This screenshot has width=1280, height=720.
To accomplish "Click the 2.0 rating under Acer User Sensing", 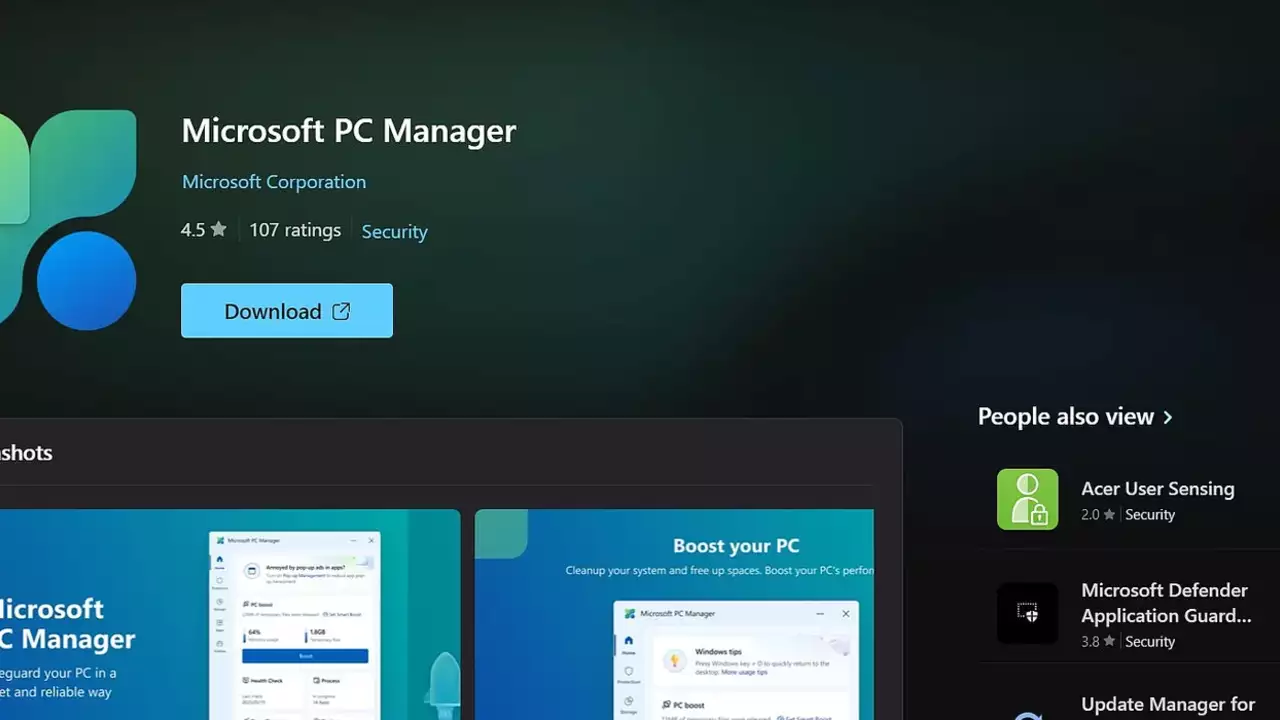I will pos(1097,515).
